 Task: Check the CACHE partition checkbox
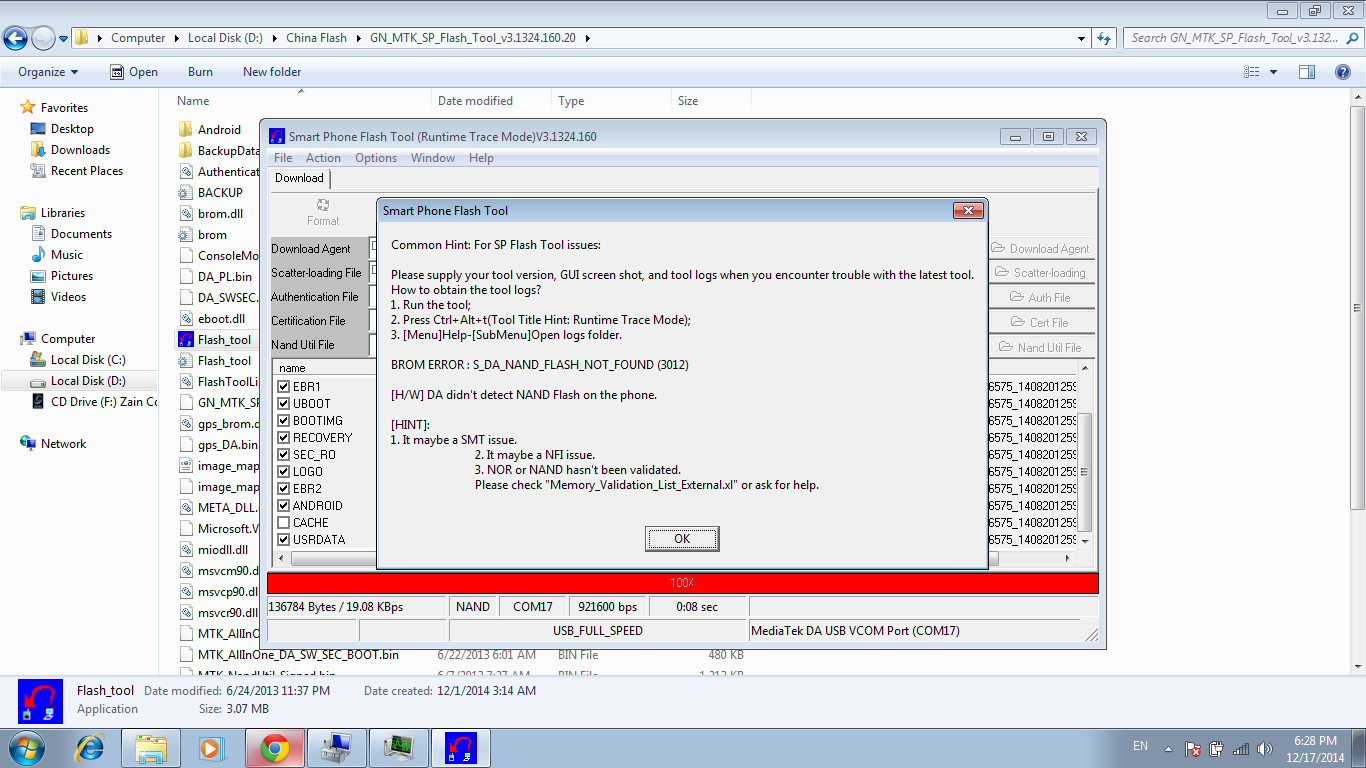coord(284,522)
